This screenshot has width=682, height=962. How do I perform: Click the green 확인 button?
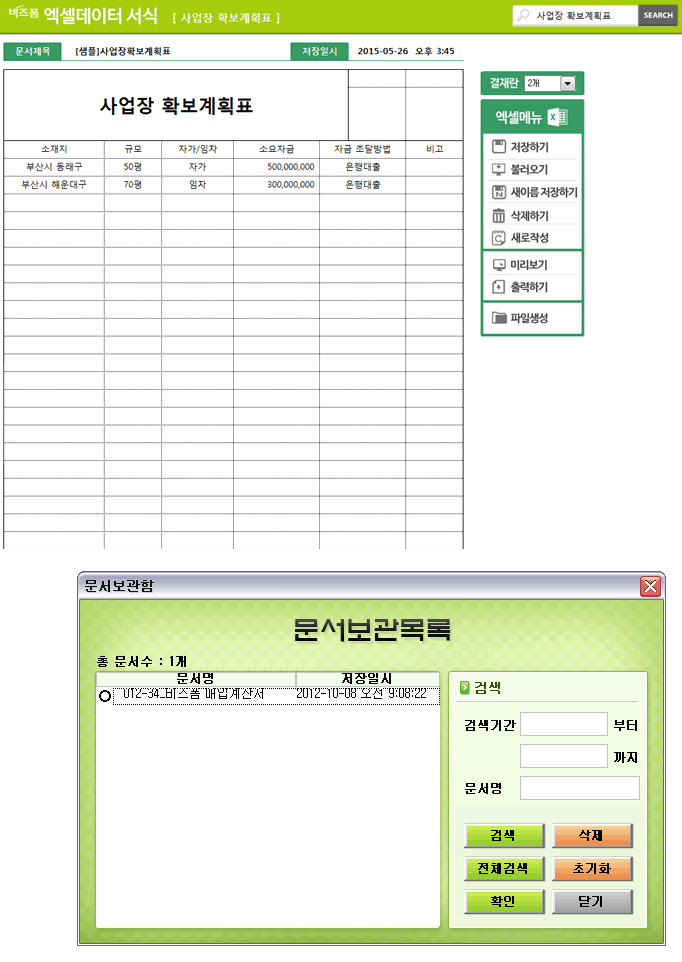click(x=504, y=902)
